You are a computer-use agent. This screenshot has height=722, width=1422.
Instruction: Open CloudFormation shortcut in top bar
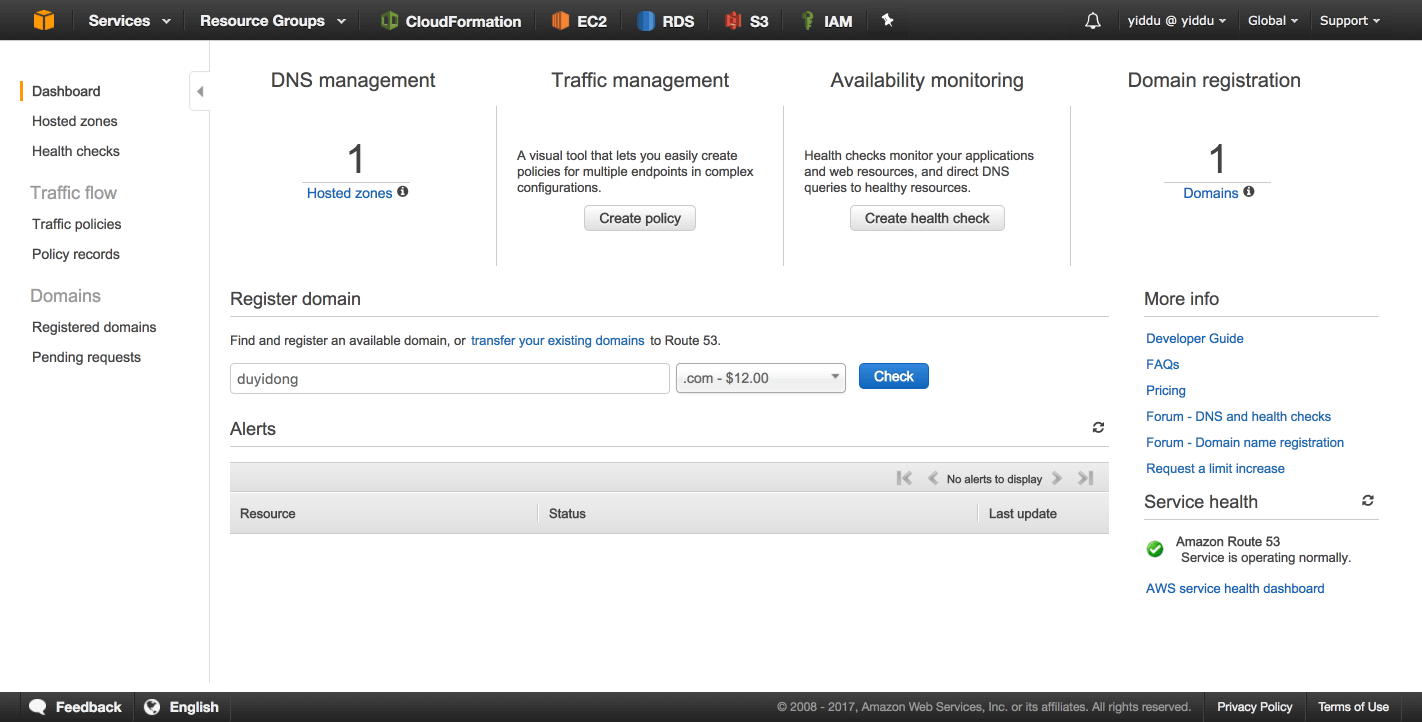pos(451,21)
